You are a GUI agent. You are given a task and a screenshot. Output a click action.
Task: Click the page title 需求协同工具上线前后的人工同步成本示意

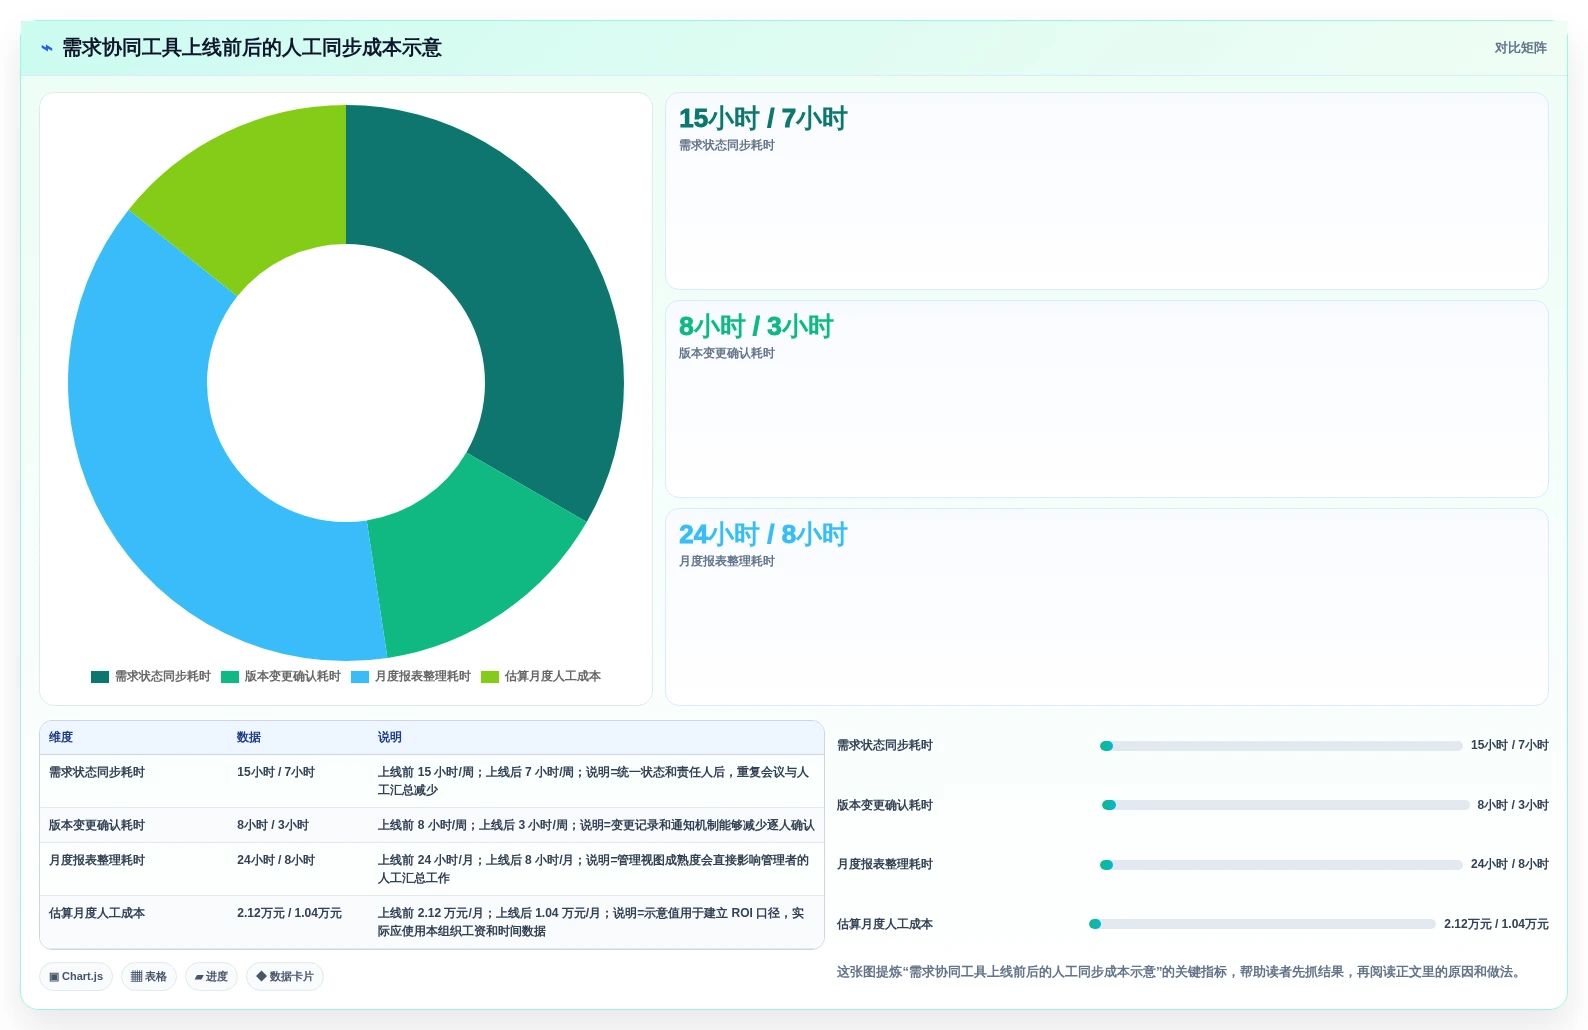pyautogui.click(x=252, y=48)
